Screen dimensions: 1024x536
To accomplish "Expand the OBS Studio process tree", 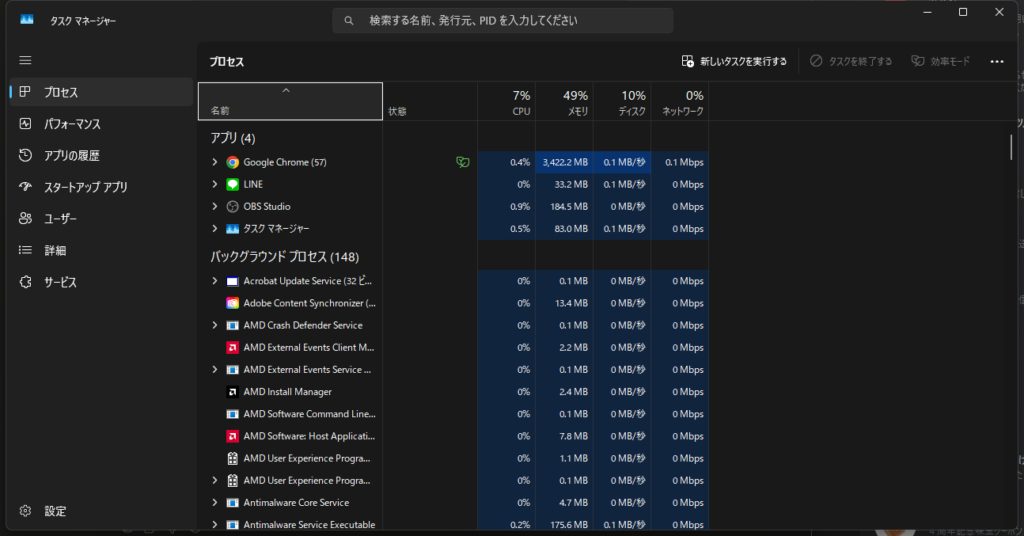I will coord(215,207).
